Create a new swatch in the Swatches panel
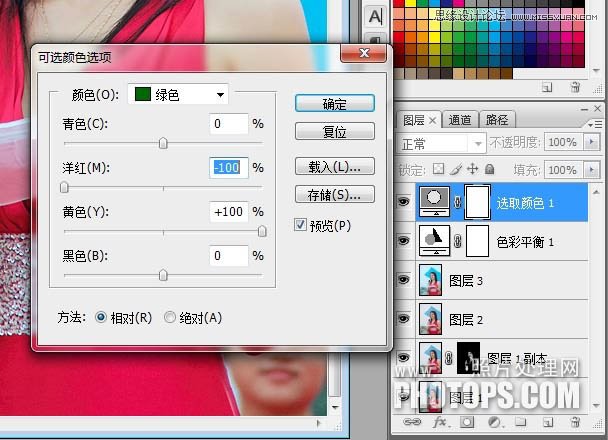 (x=547, y=87)
